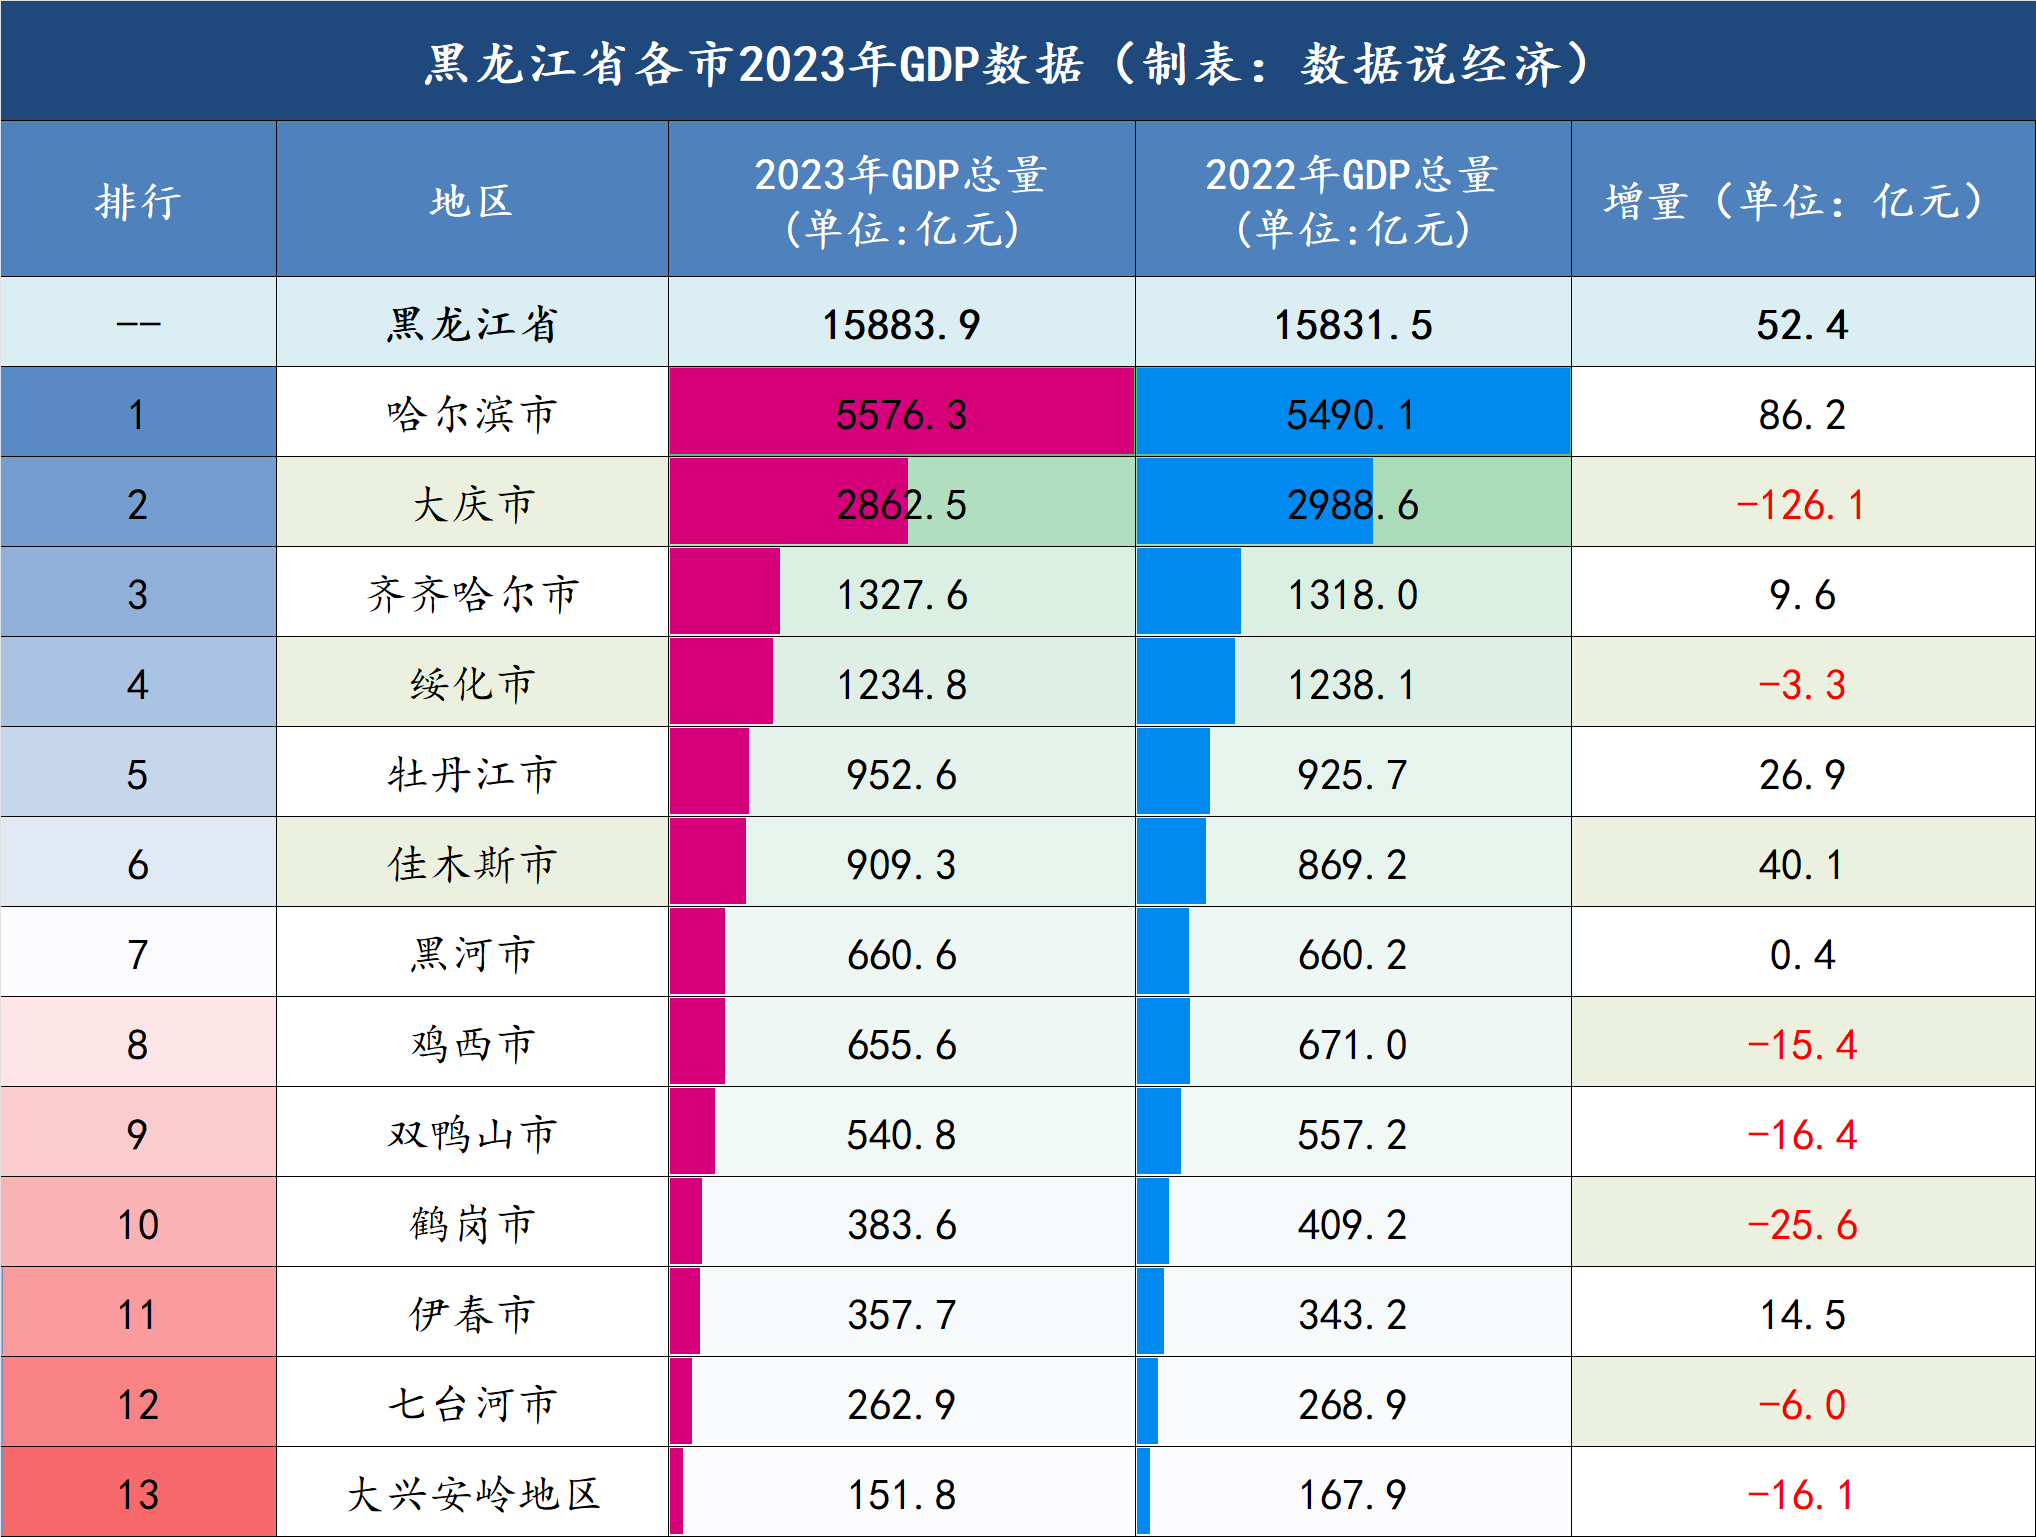Viewport: 2036px width, 1537px height.
Task: Click the value 357.7
Action: (x=901, y=1315)
